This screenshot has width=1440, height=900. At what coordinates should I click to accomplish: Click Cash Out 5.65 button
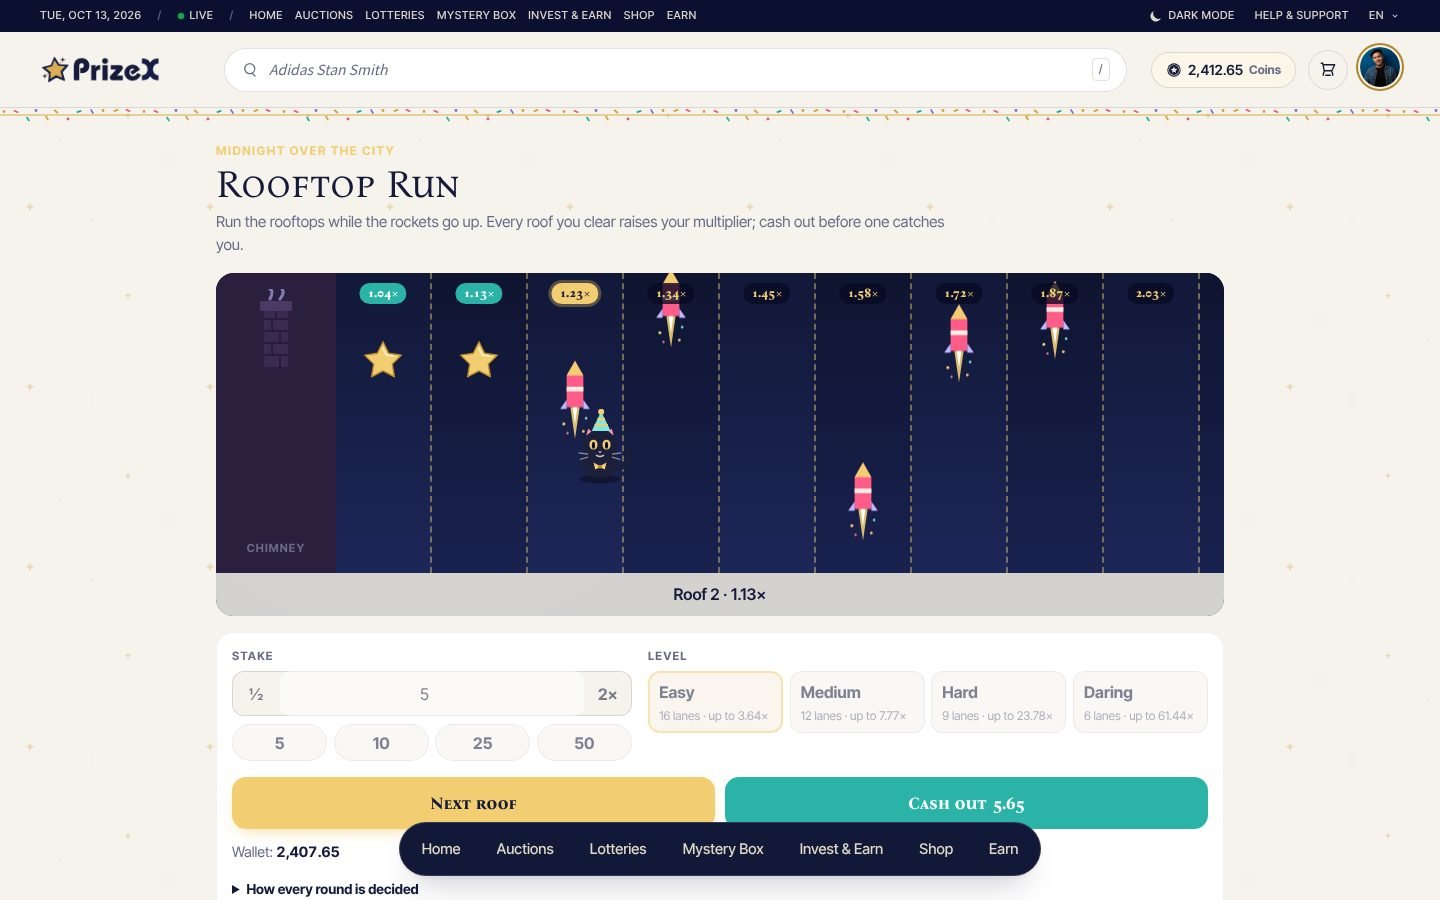966,803
